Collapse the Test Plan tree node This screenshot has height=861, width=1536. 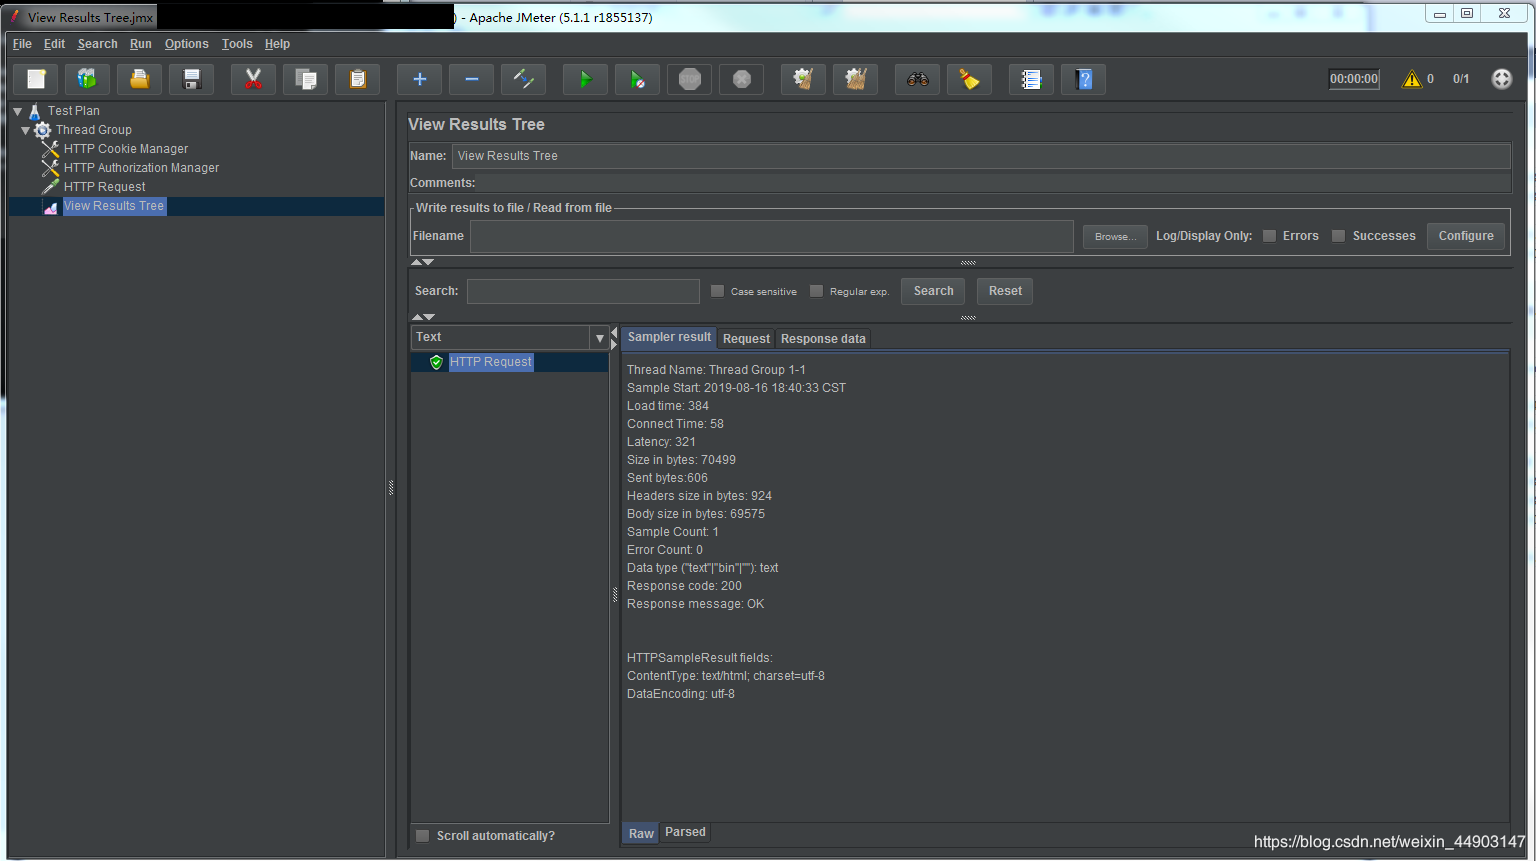[x=17, y=111]
